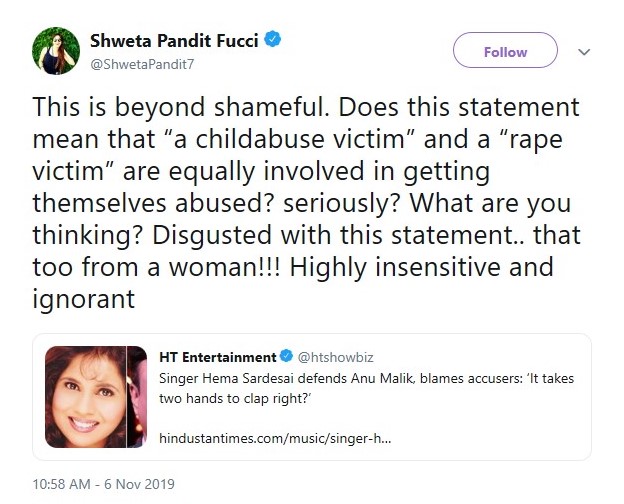The image size is (624, 504).
Task: Click the Follow button
Action: pyautogui.click(x=505, y=50)
